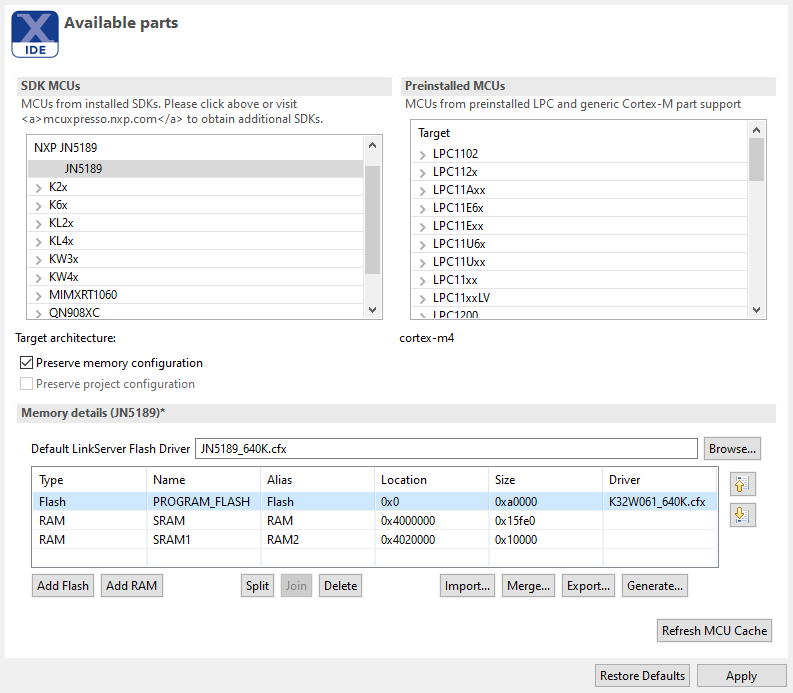
Task: Click the Generate... button
Action: [655, 586]
